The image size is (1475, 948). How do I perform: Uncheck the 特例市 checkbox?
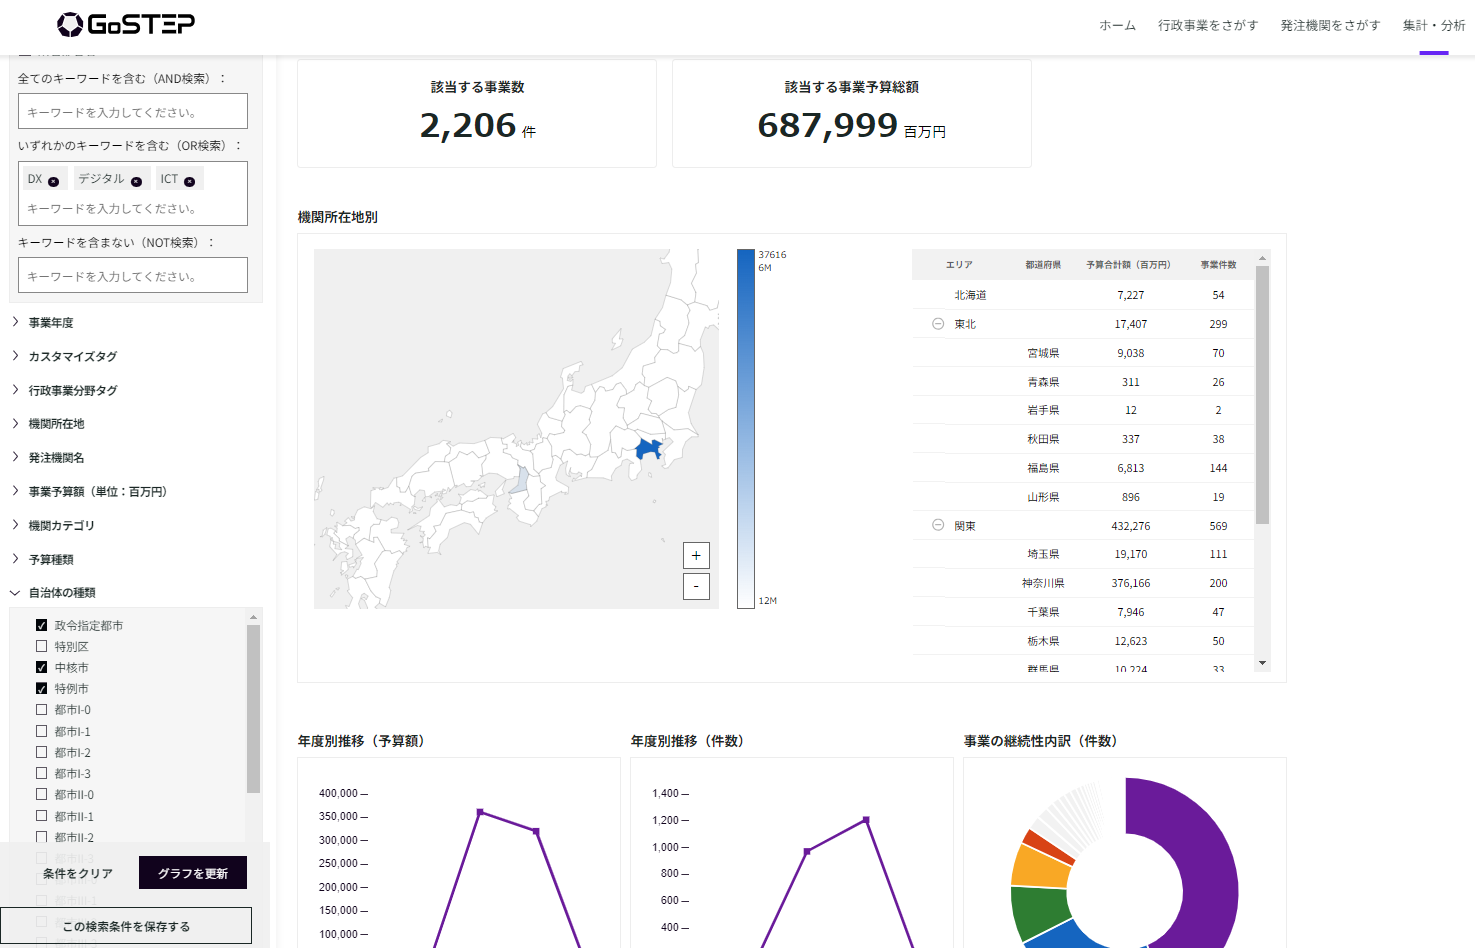41,688
